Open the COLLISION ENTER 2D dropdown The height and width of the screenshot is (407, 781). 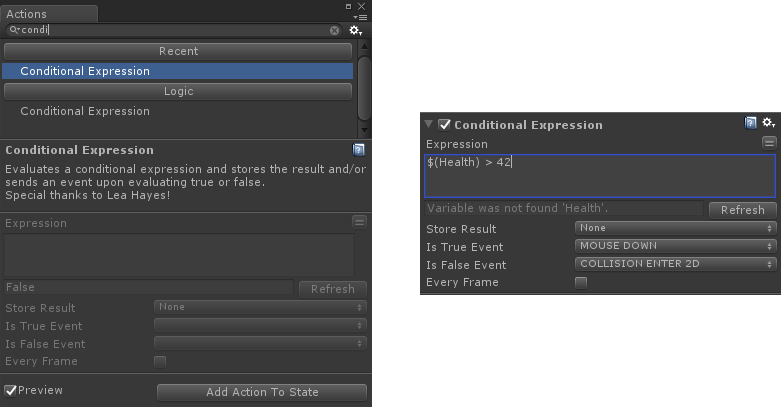tap(675, 264)
